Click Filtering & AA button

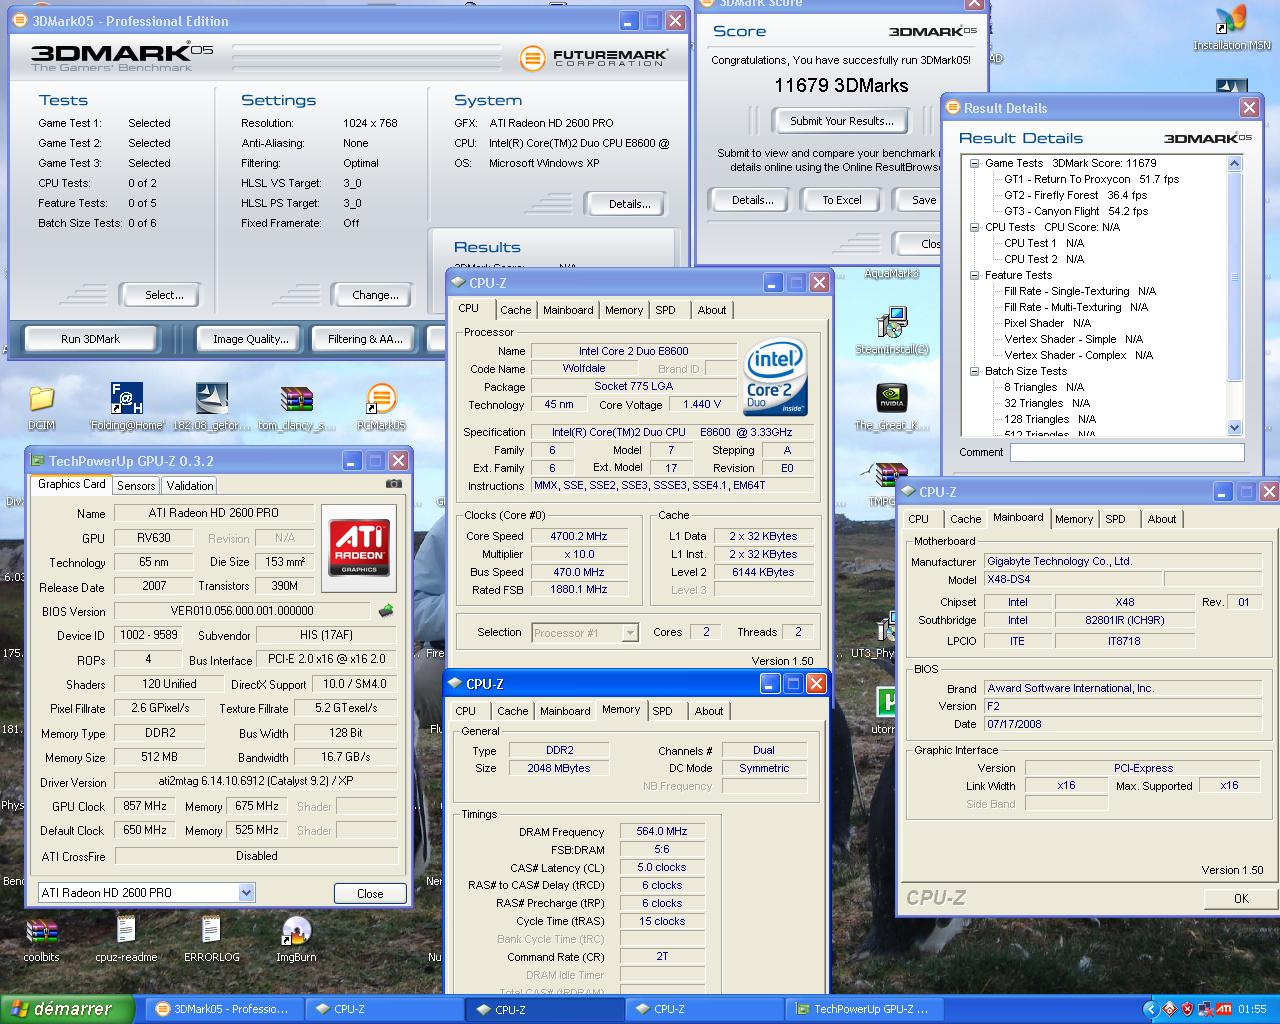(365, 339)
